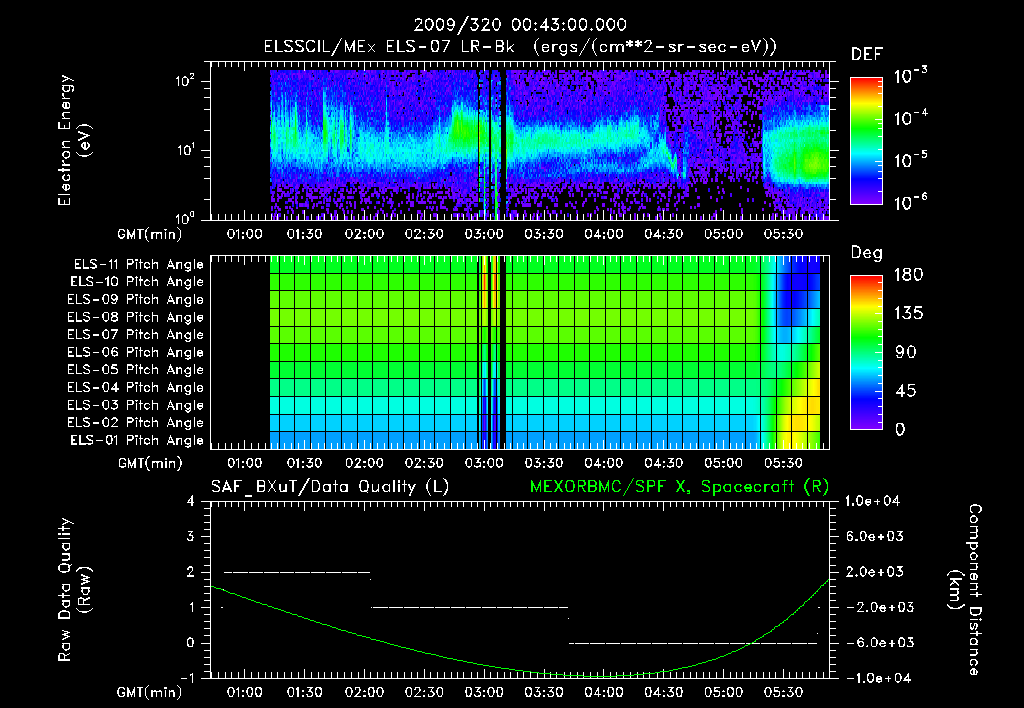Click the 2.0e+03 tick on Component Distance axis

coord(875,572)
